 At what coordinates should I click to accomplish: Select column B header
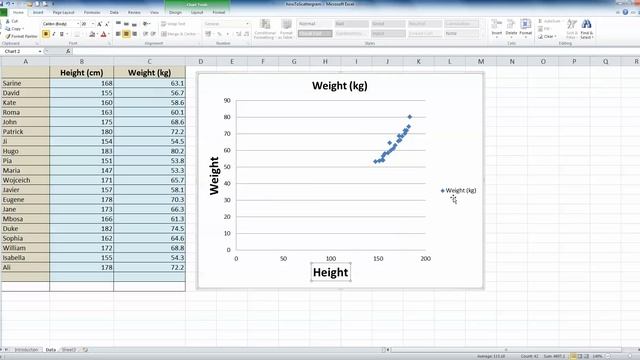(x=82, y=61)
